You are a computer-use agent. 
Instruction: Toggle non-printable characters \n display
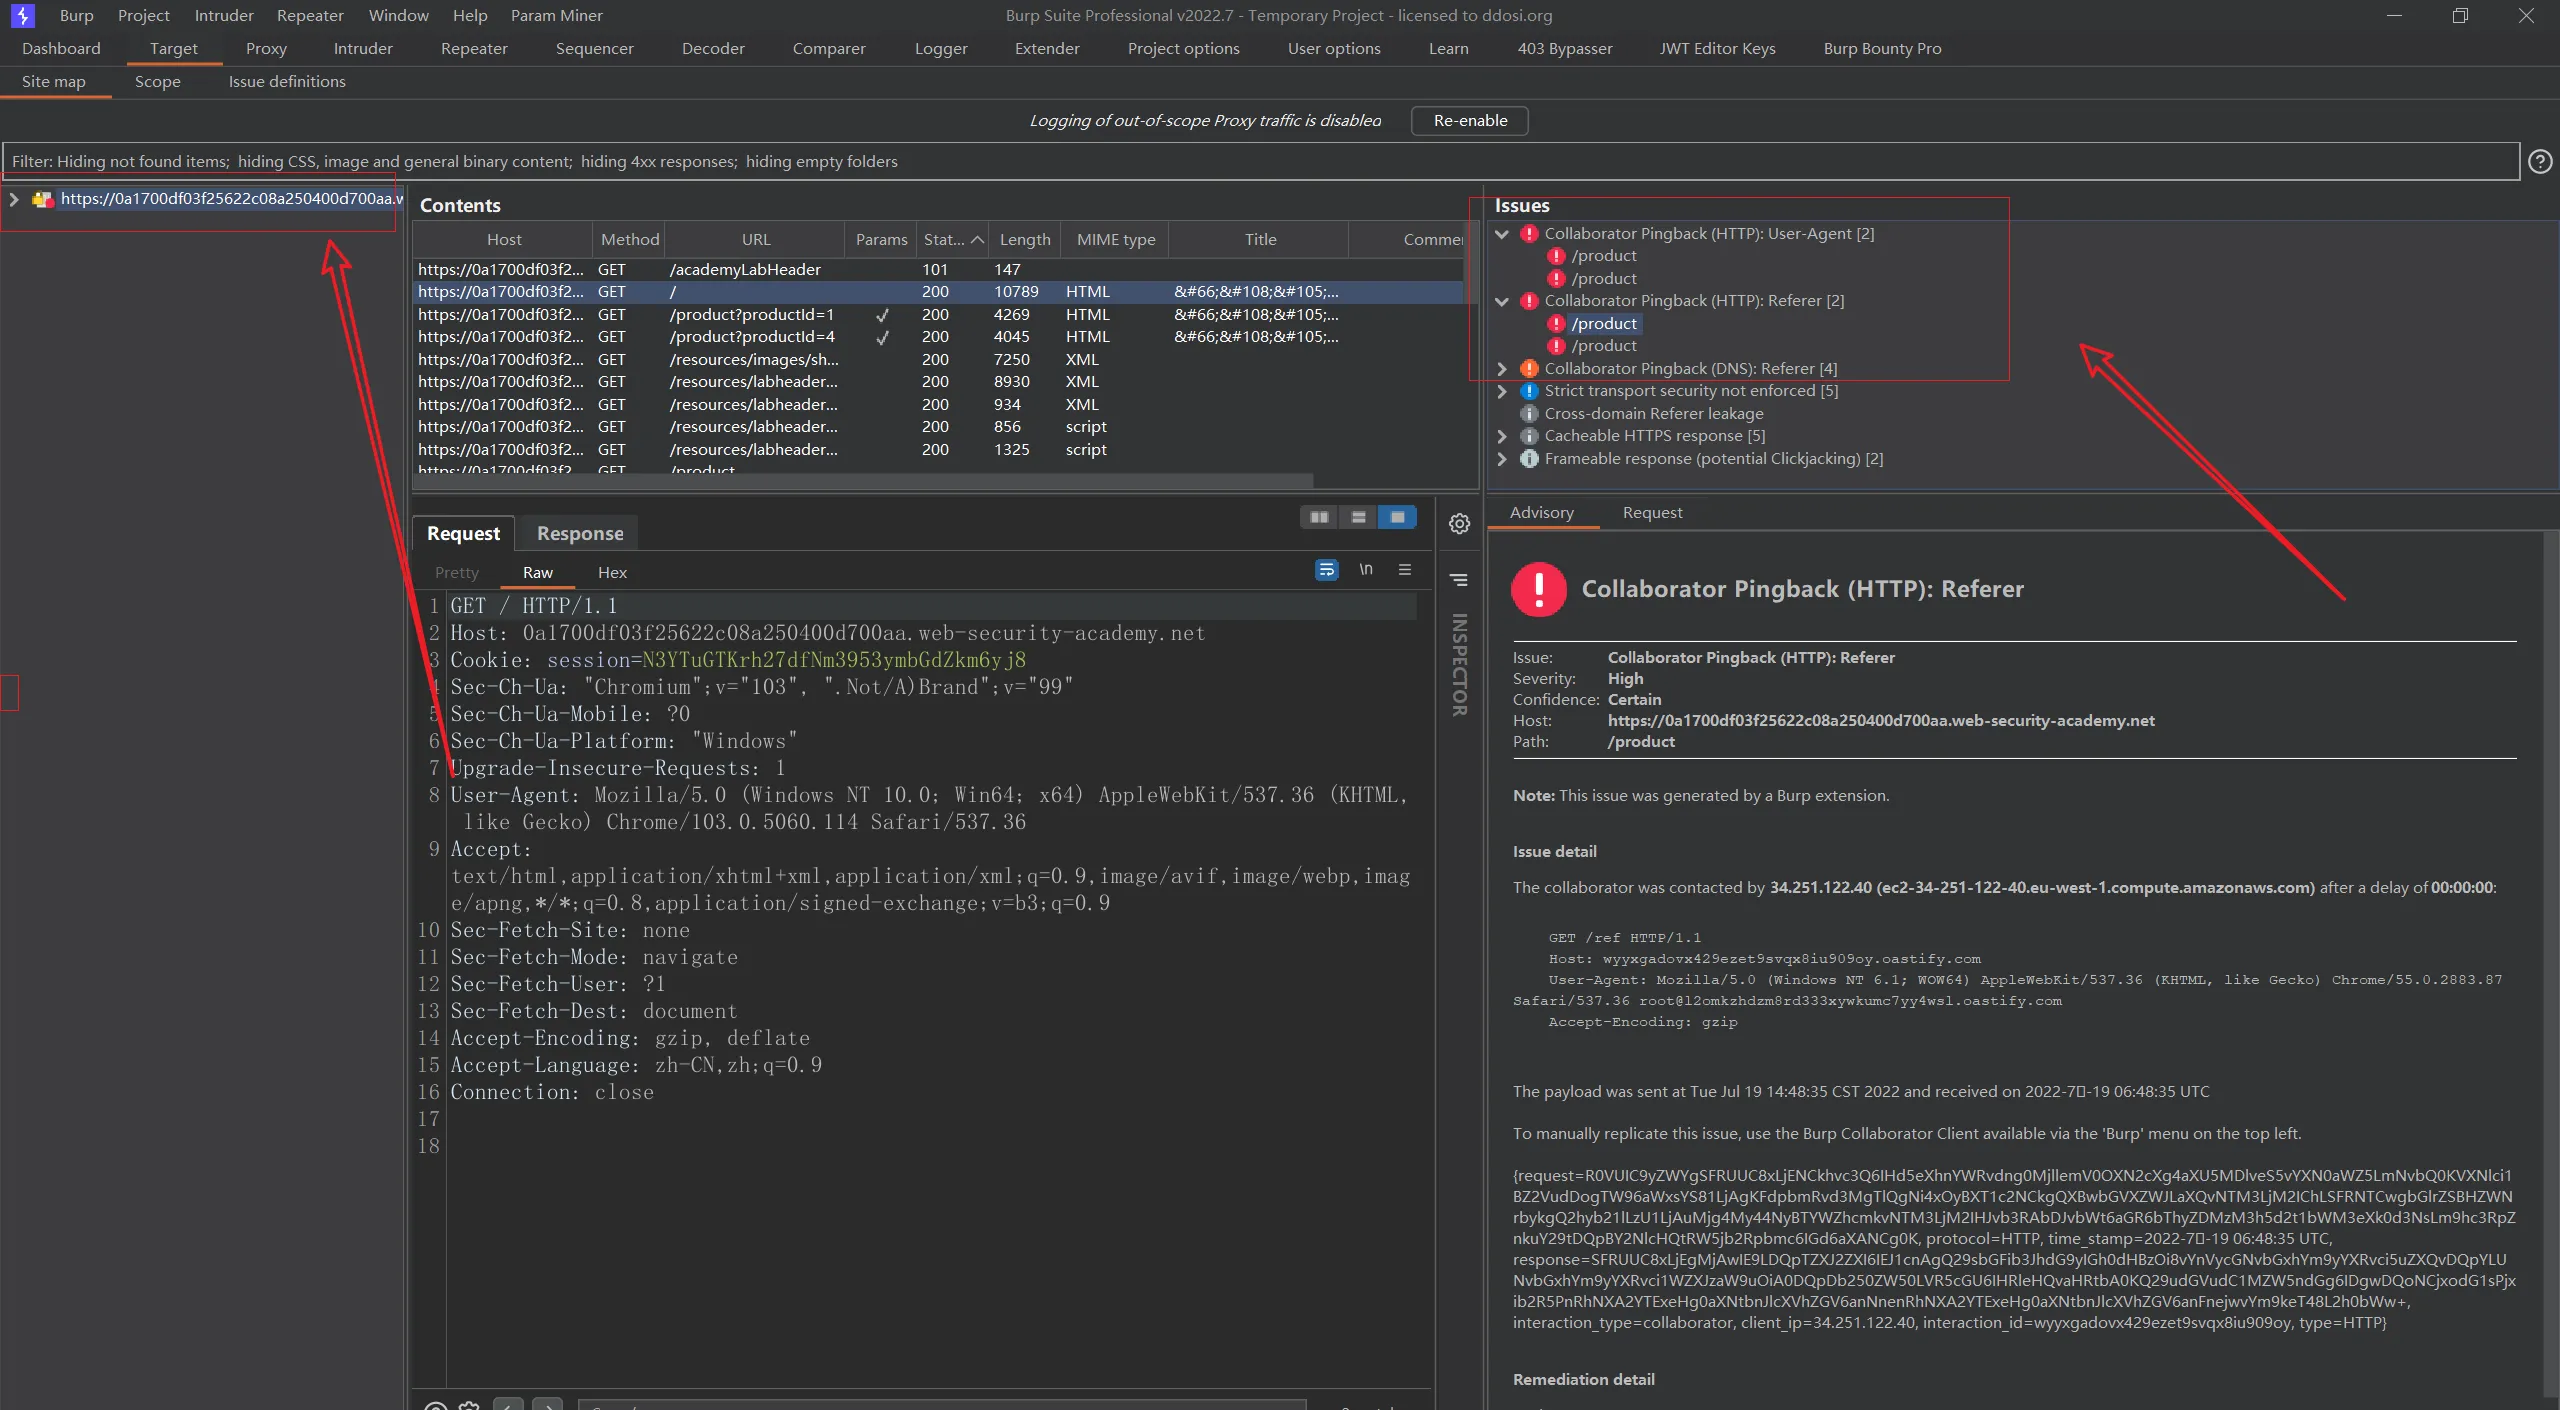pos(1366,570)
